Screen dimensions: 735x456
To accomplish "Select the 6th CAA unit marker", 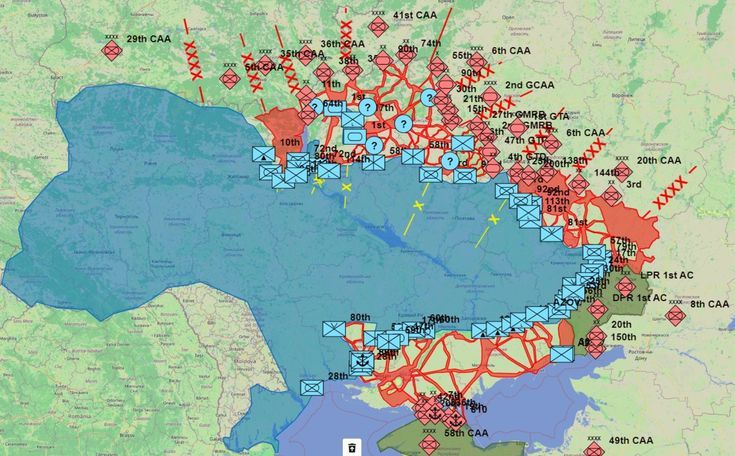I will pyautogui.click(x=477, y=62).
